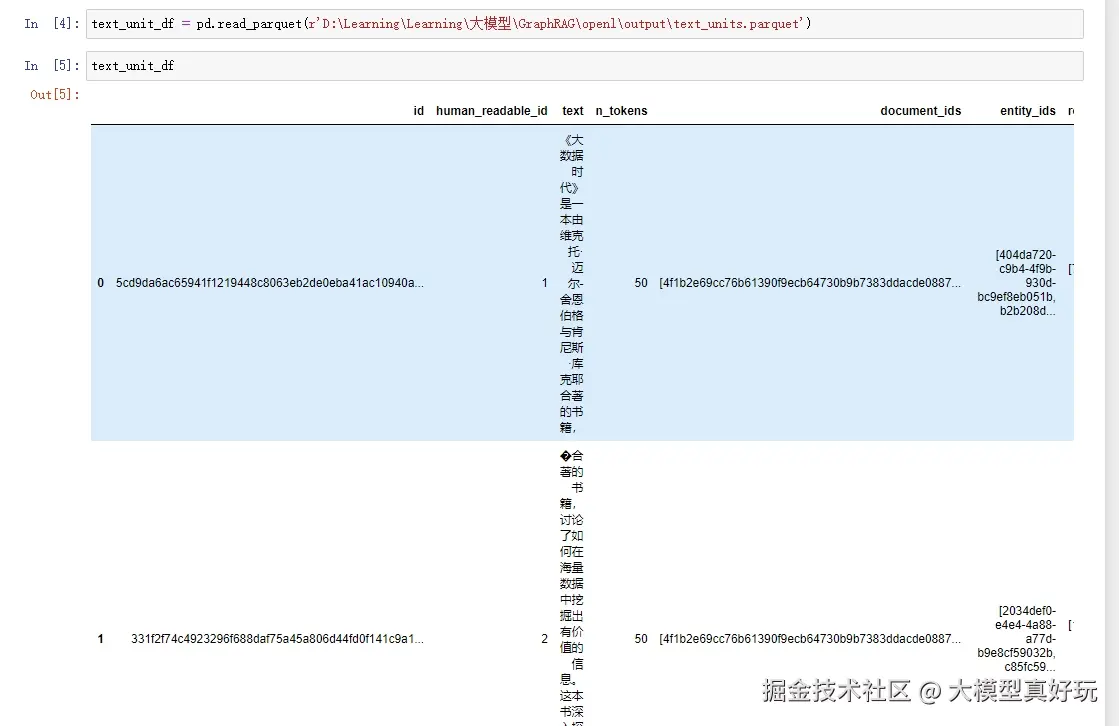1119x726 pixels.
Task: Select the In [4] prompt label
Action: coord(51,24)
